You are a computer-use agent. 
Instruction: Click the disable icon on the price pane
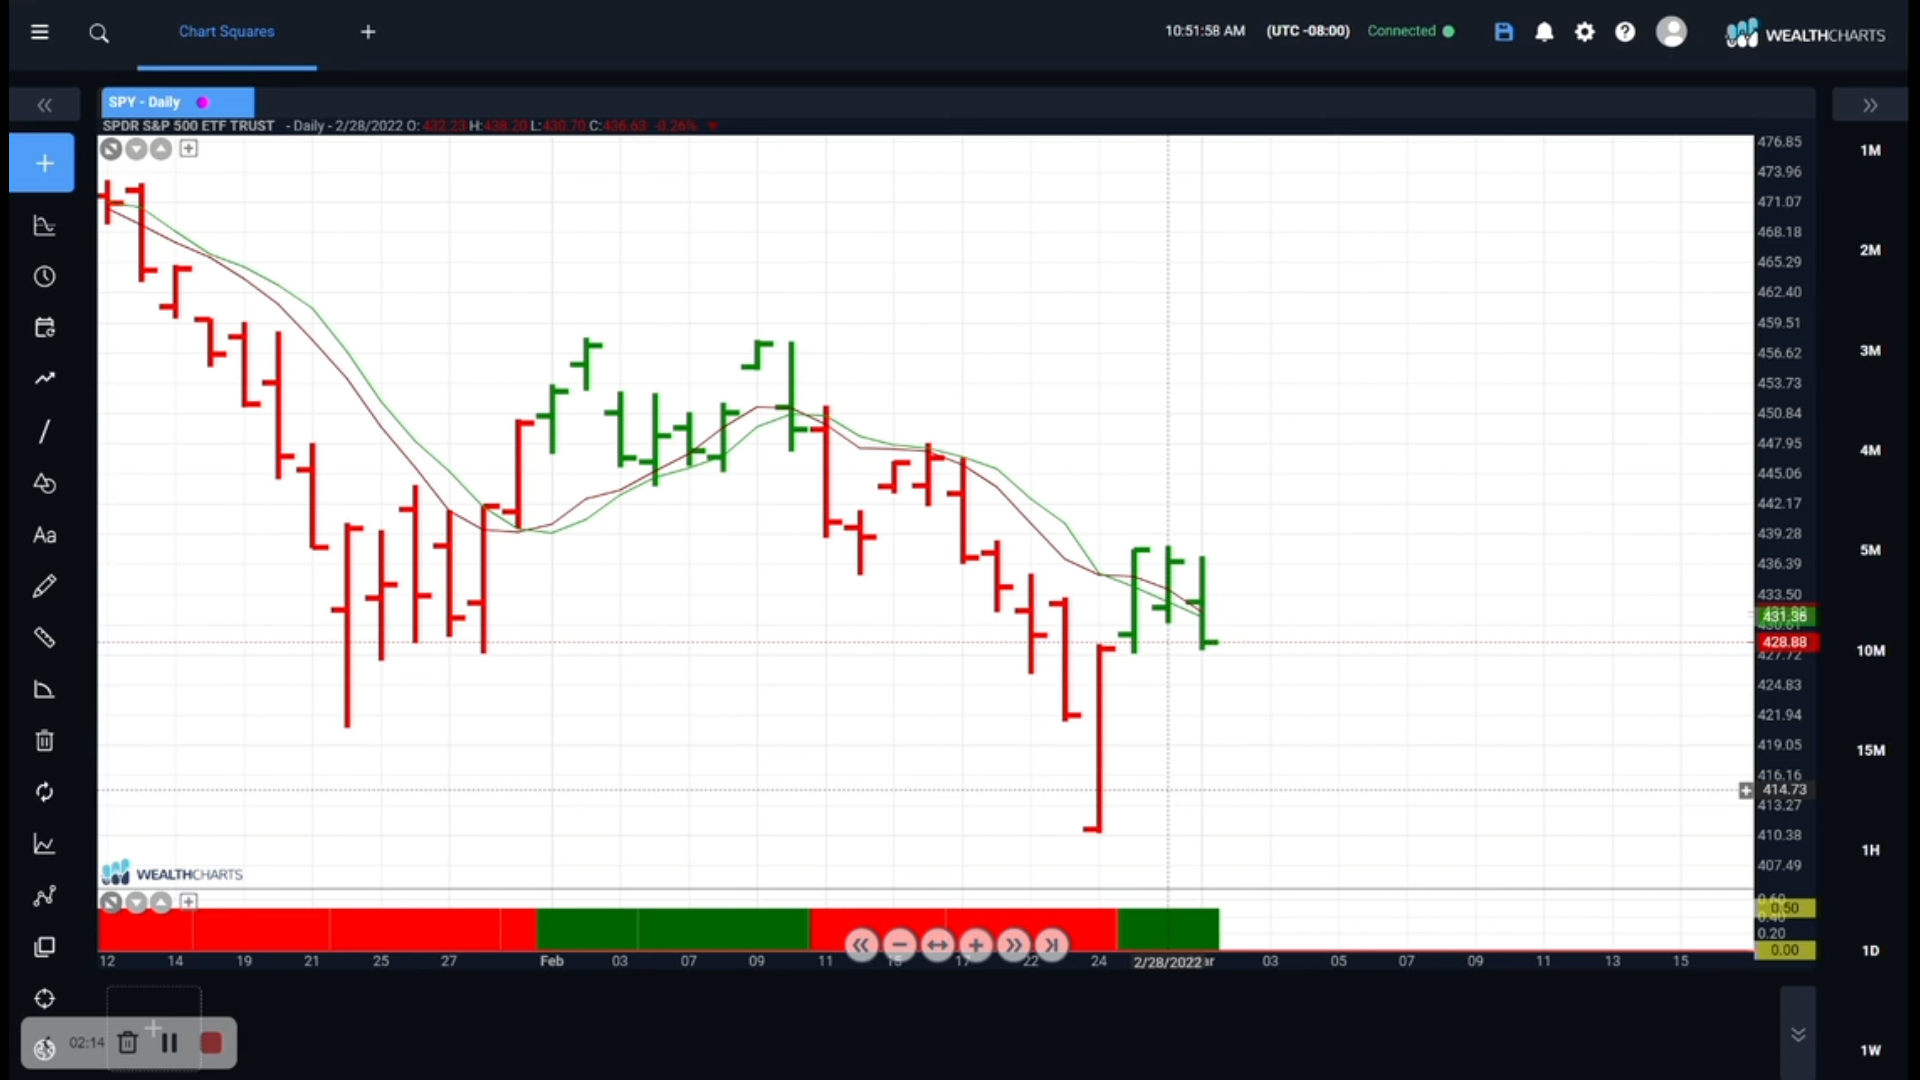click(x=111, y=149)
